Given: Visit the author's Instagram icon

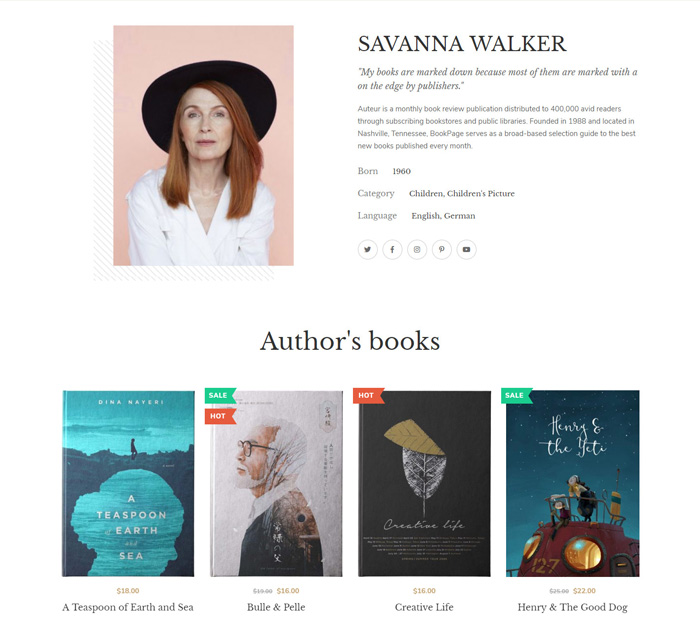Looking at the screenshot, I should tap(417, 250).
